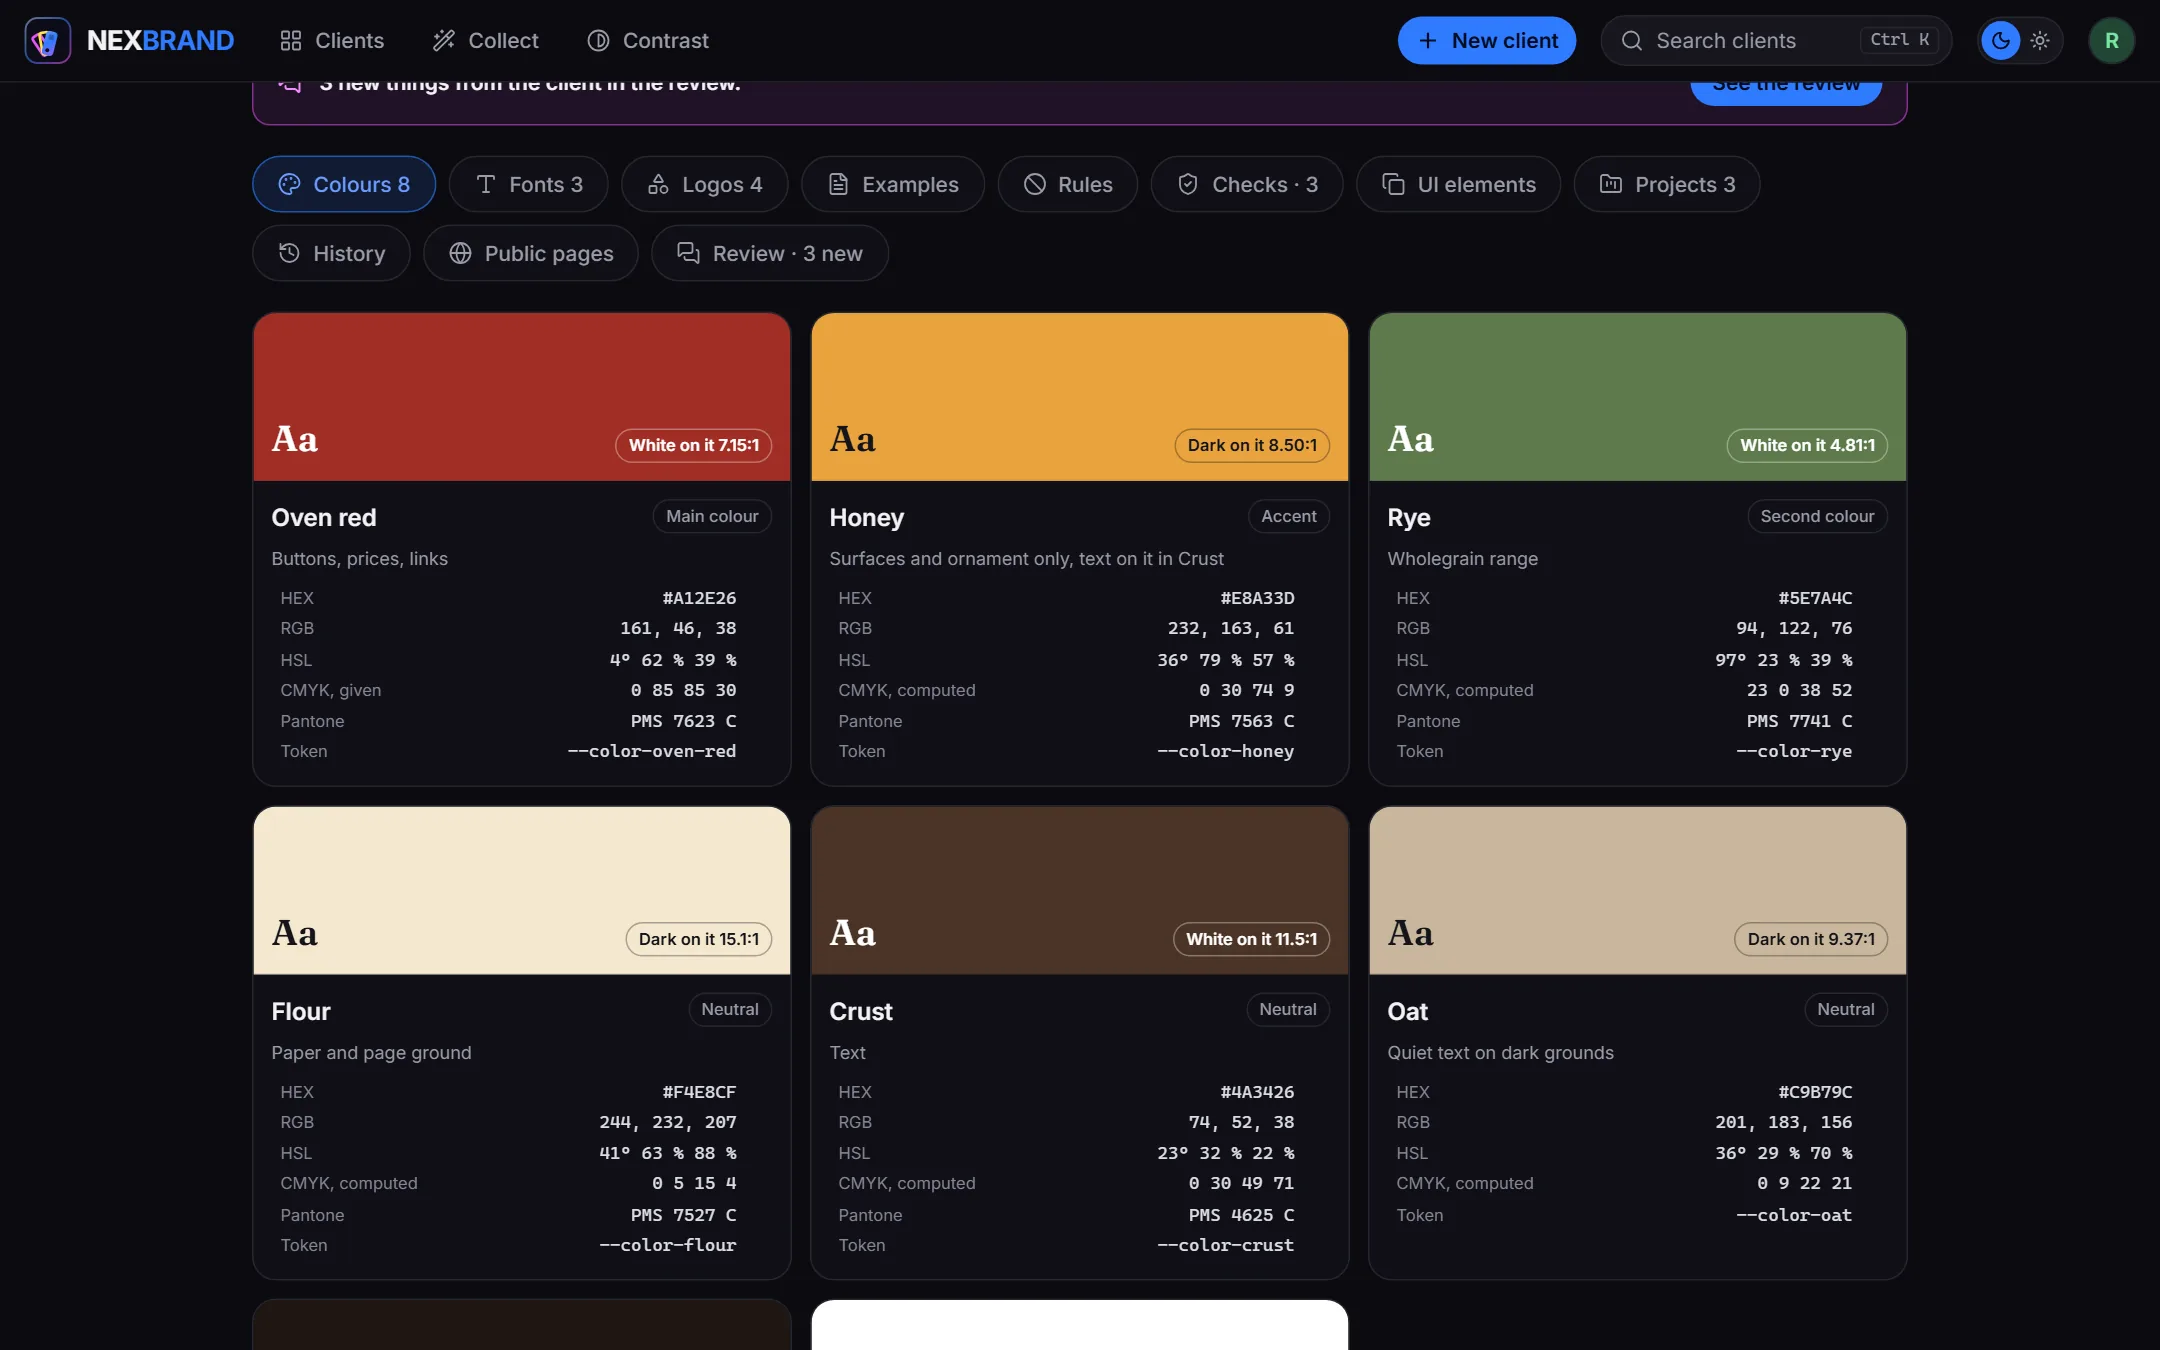Click the Crust RGB value 74, 52, 38
The image size is (2160, 1350).
[1241, 1122]
